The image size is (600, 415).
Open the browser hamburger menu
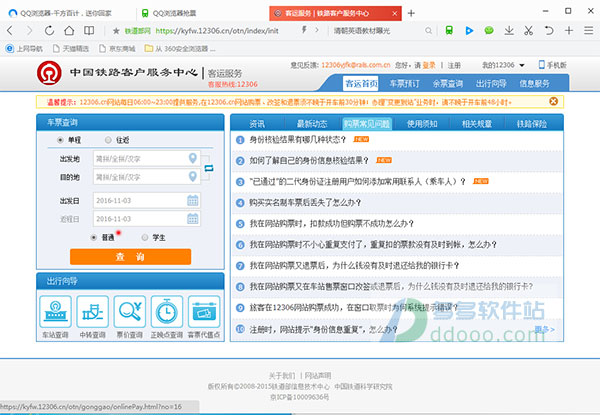click(x=589, y=31)
